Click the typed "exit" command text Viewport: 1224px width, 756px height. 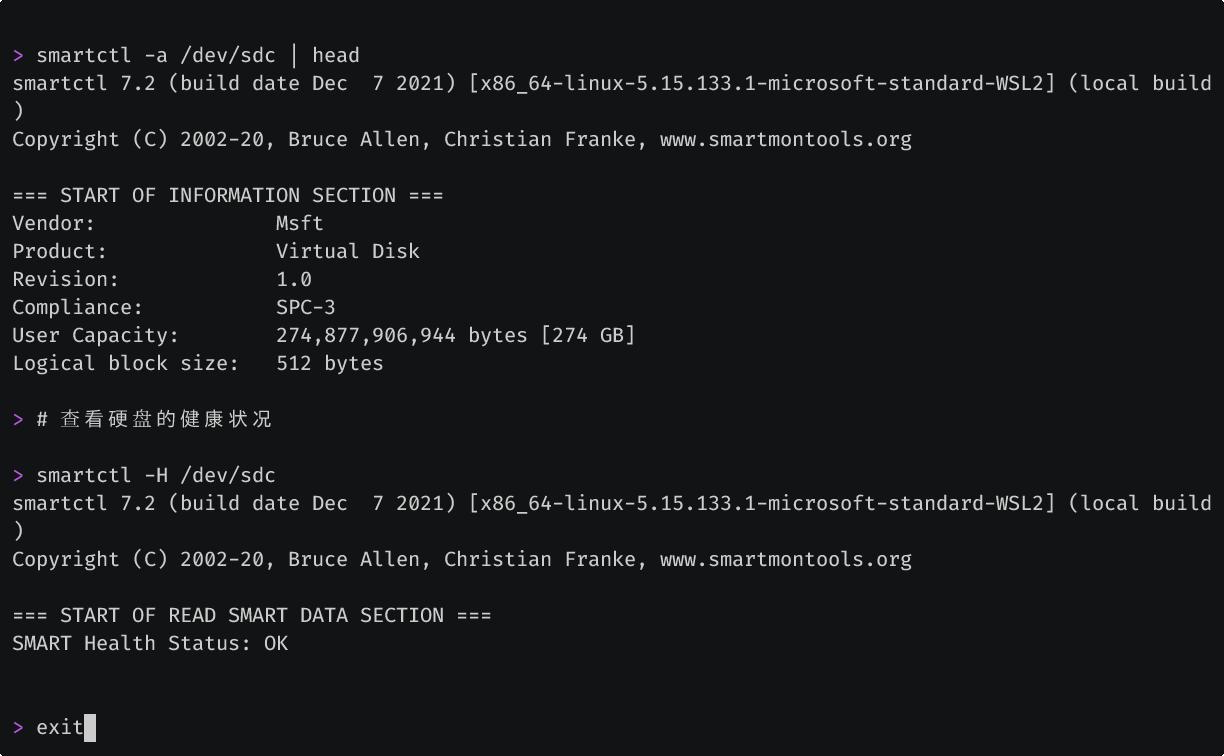[x=60, y=728]
